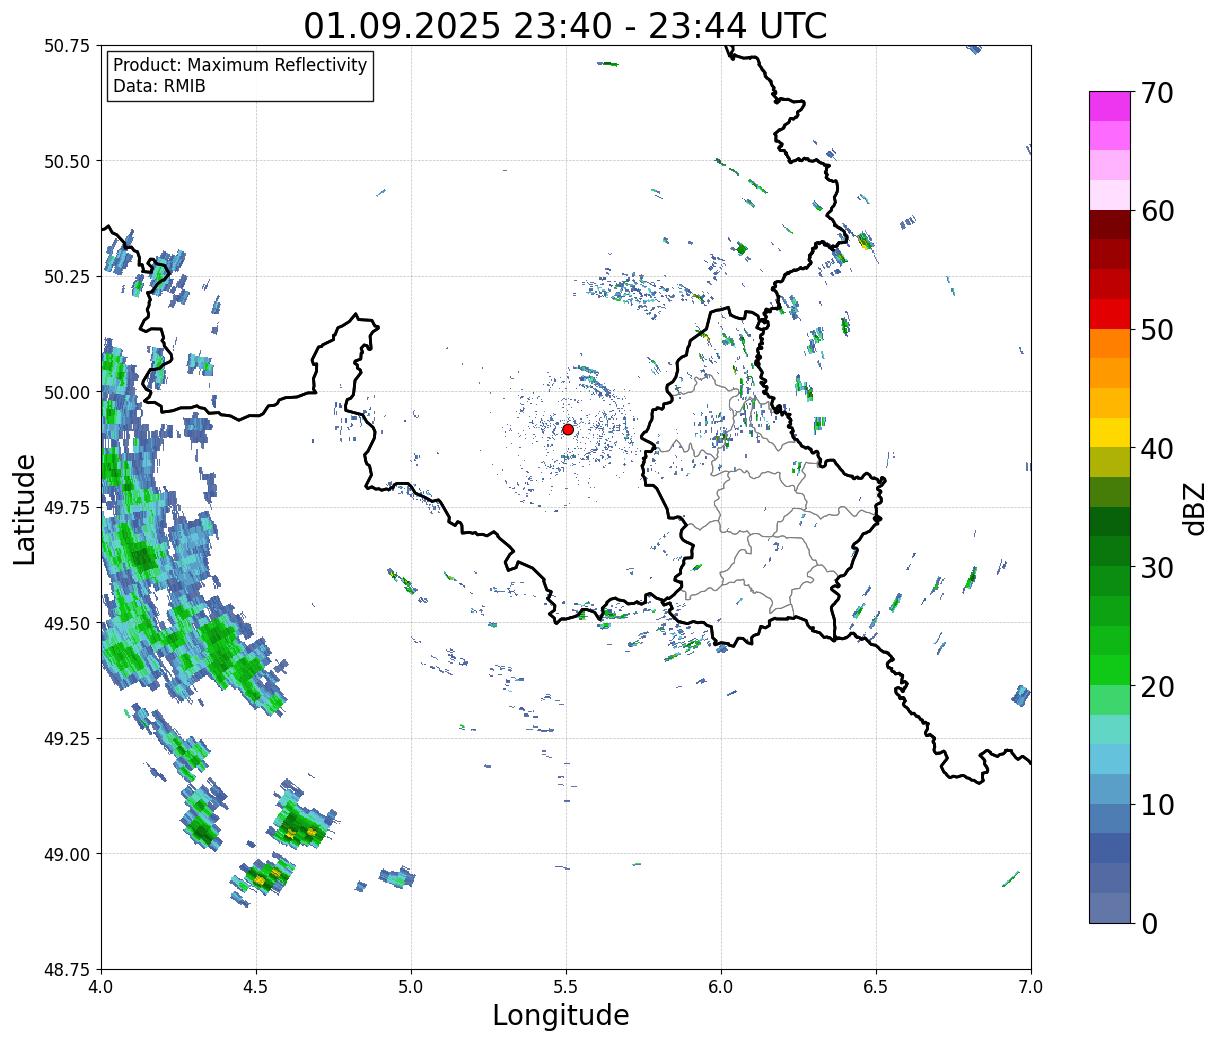Click the bright red 50 dBZ swatch
1219x1040 pixels.
(x=1110, y=314)
